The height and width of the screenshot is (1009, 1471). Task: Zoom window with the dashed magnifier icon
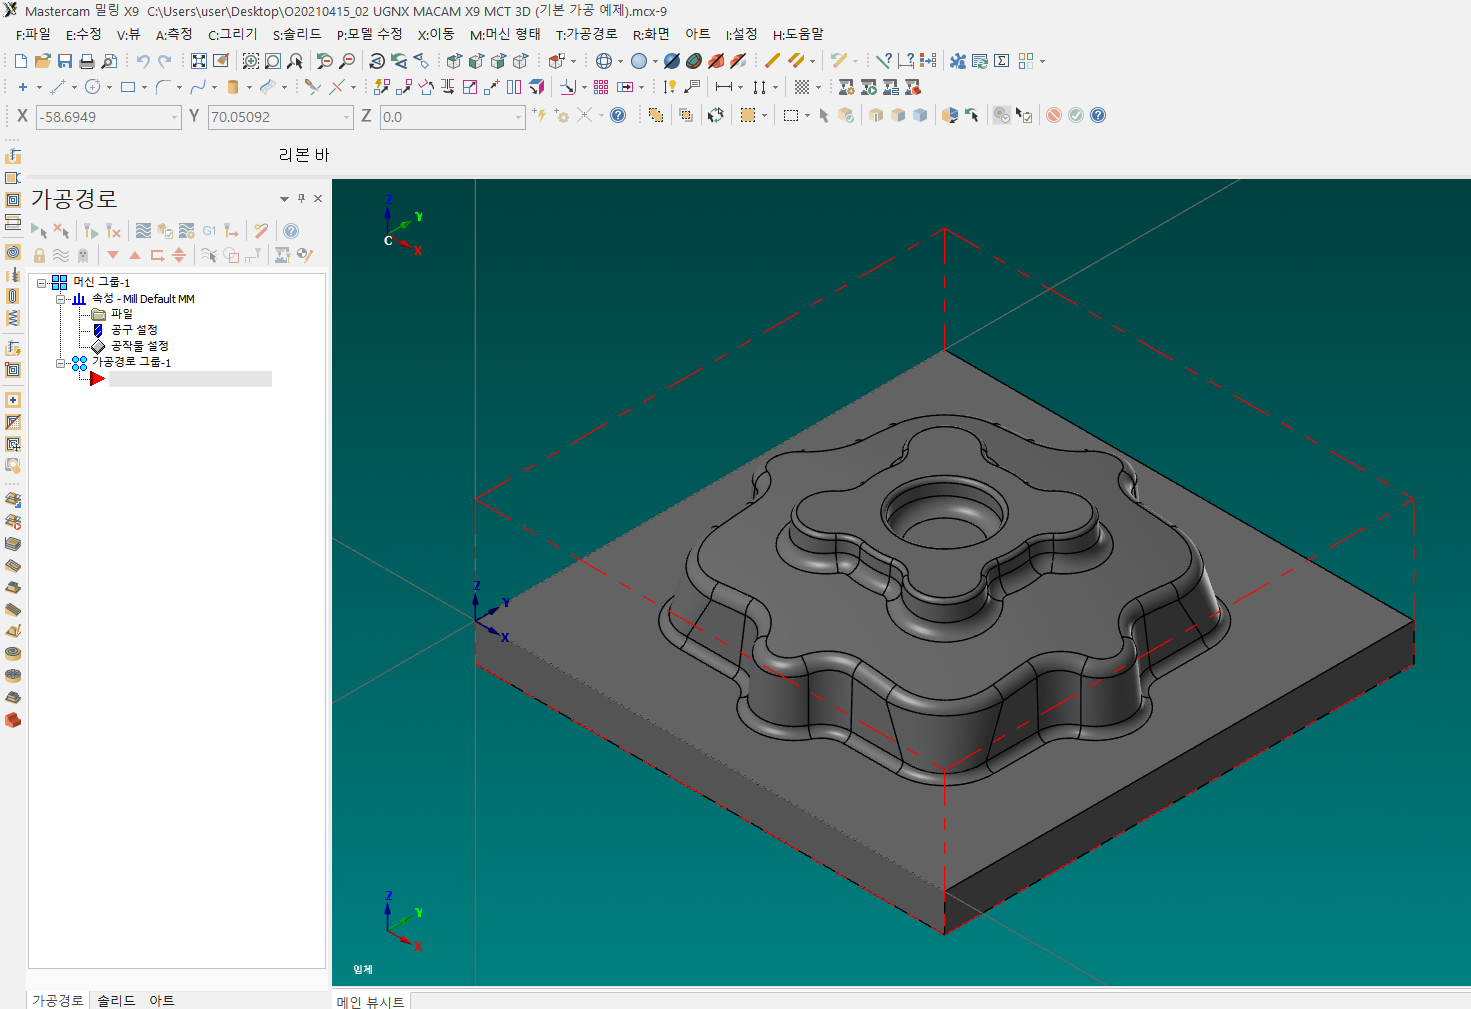[251, 61]
